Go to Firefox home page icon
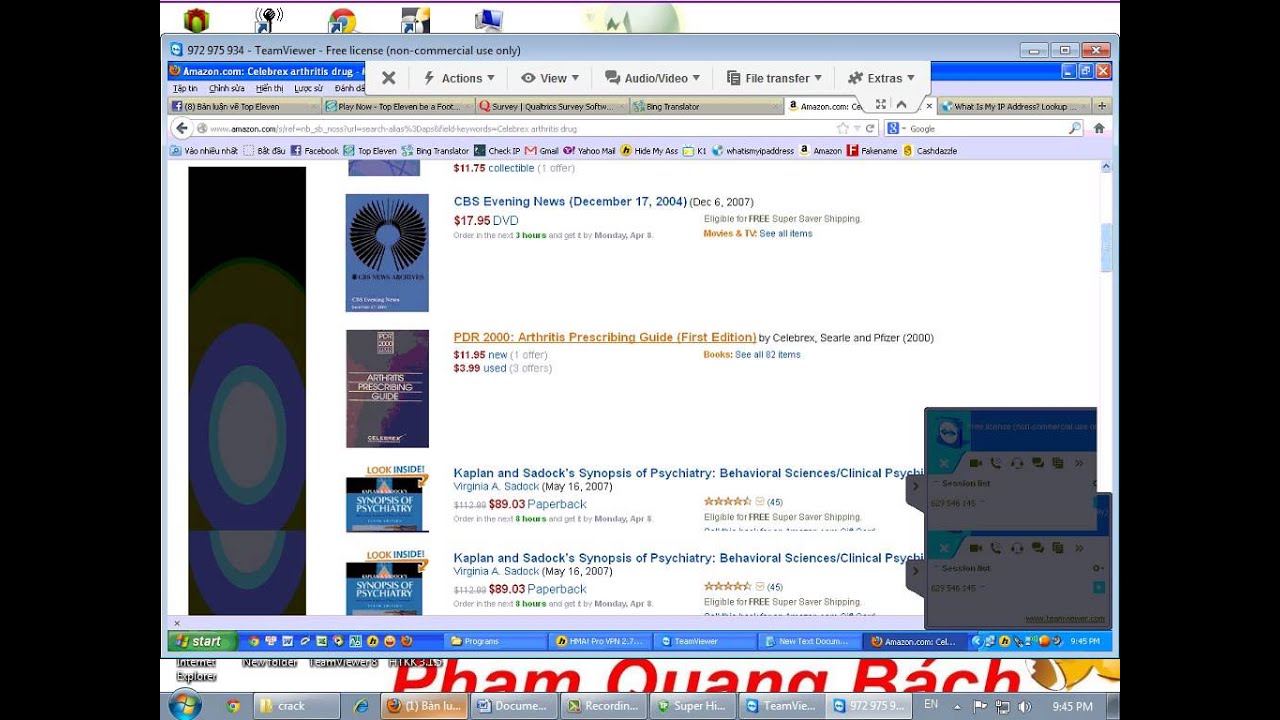The width and height of the screenshot is (1280, 720). (x=1099, y=128)
